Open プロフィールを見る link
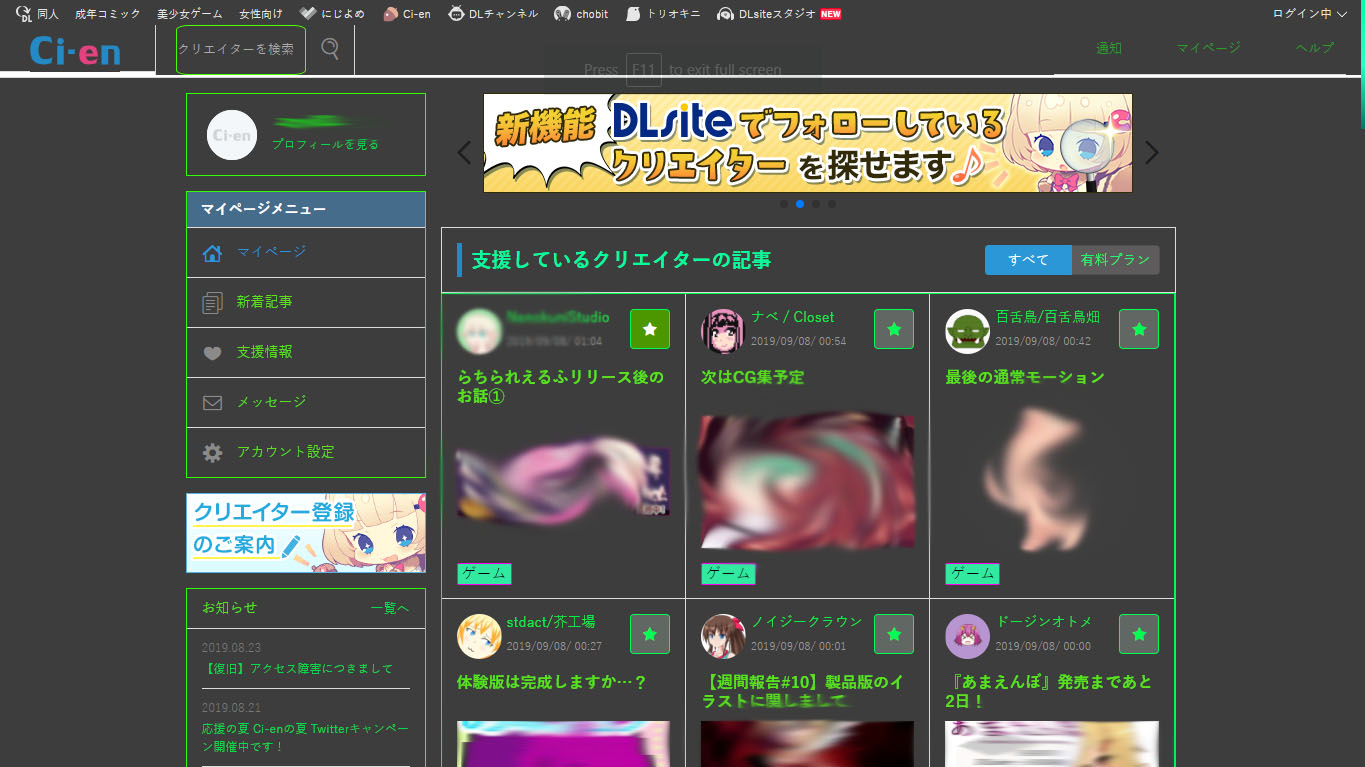Screen dimensions: 1365x767 point(325,144)
